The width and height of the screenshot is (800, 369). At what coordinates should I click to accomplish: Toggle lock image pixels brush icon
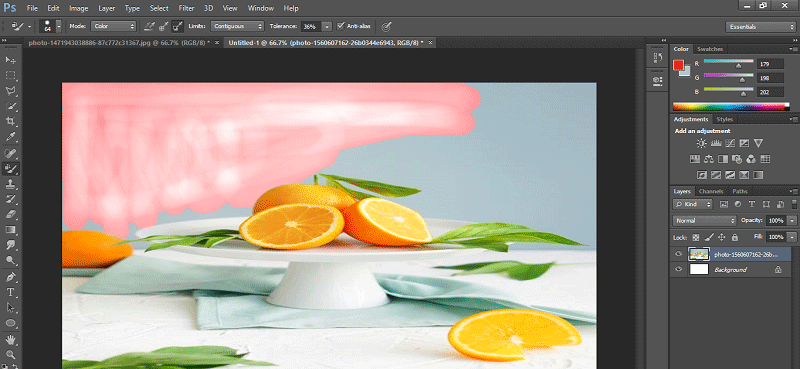(709, 237)
